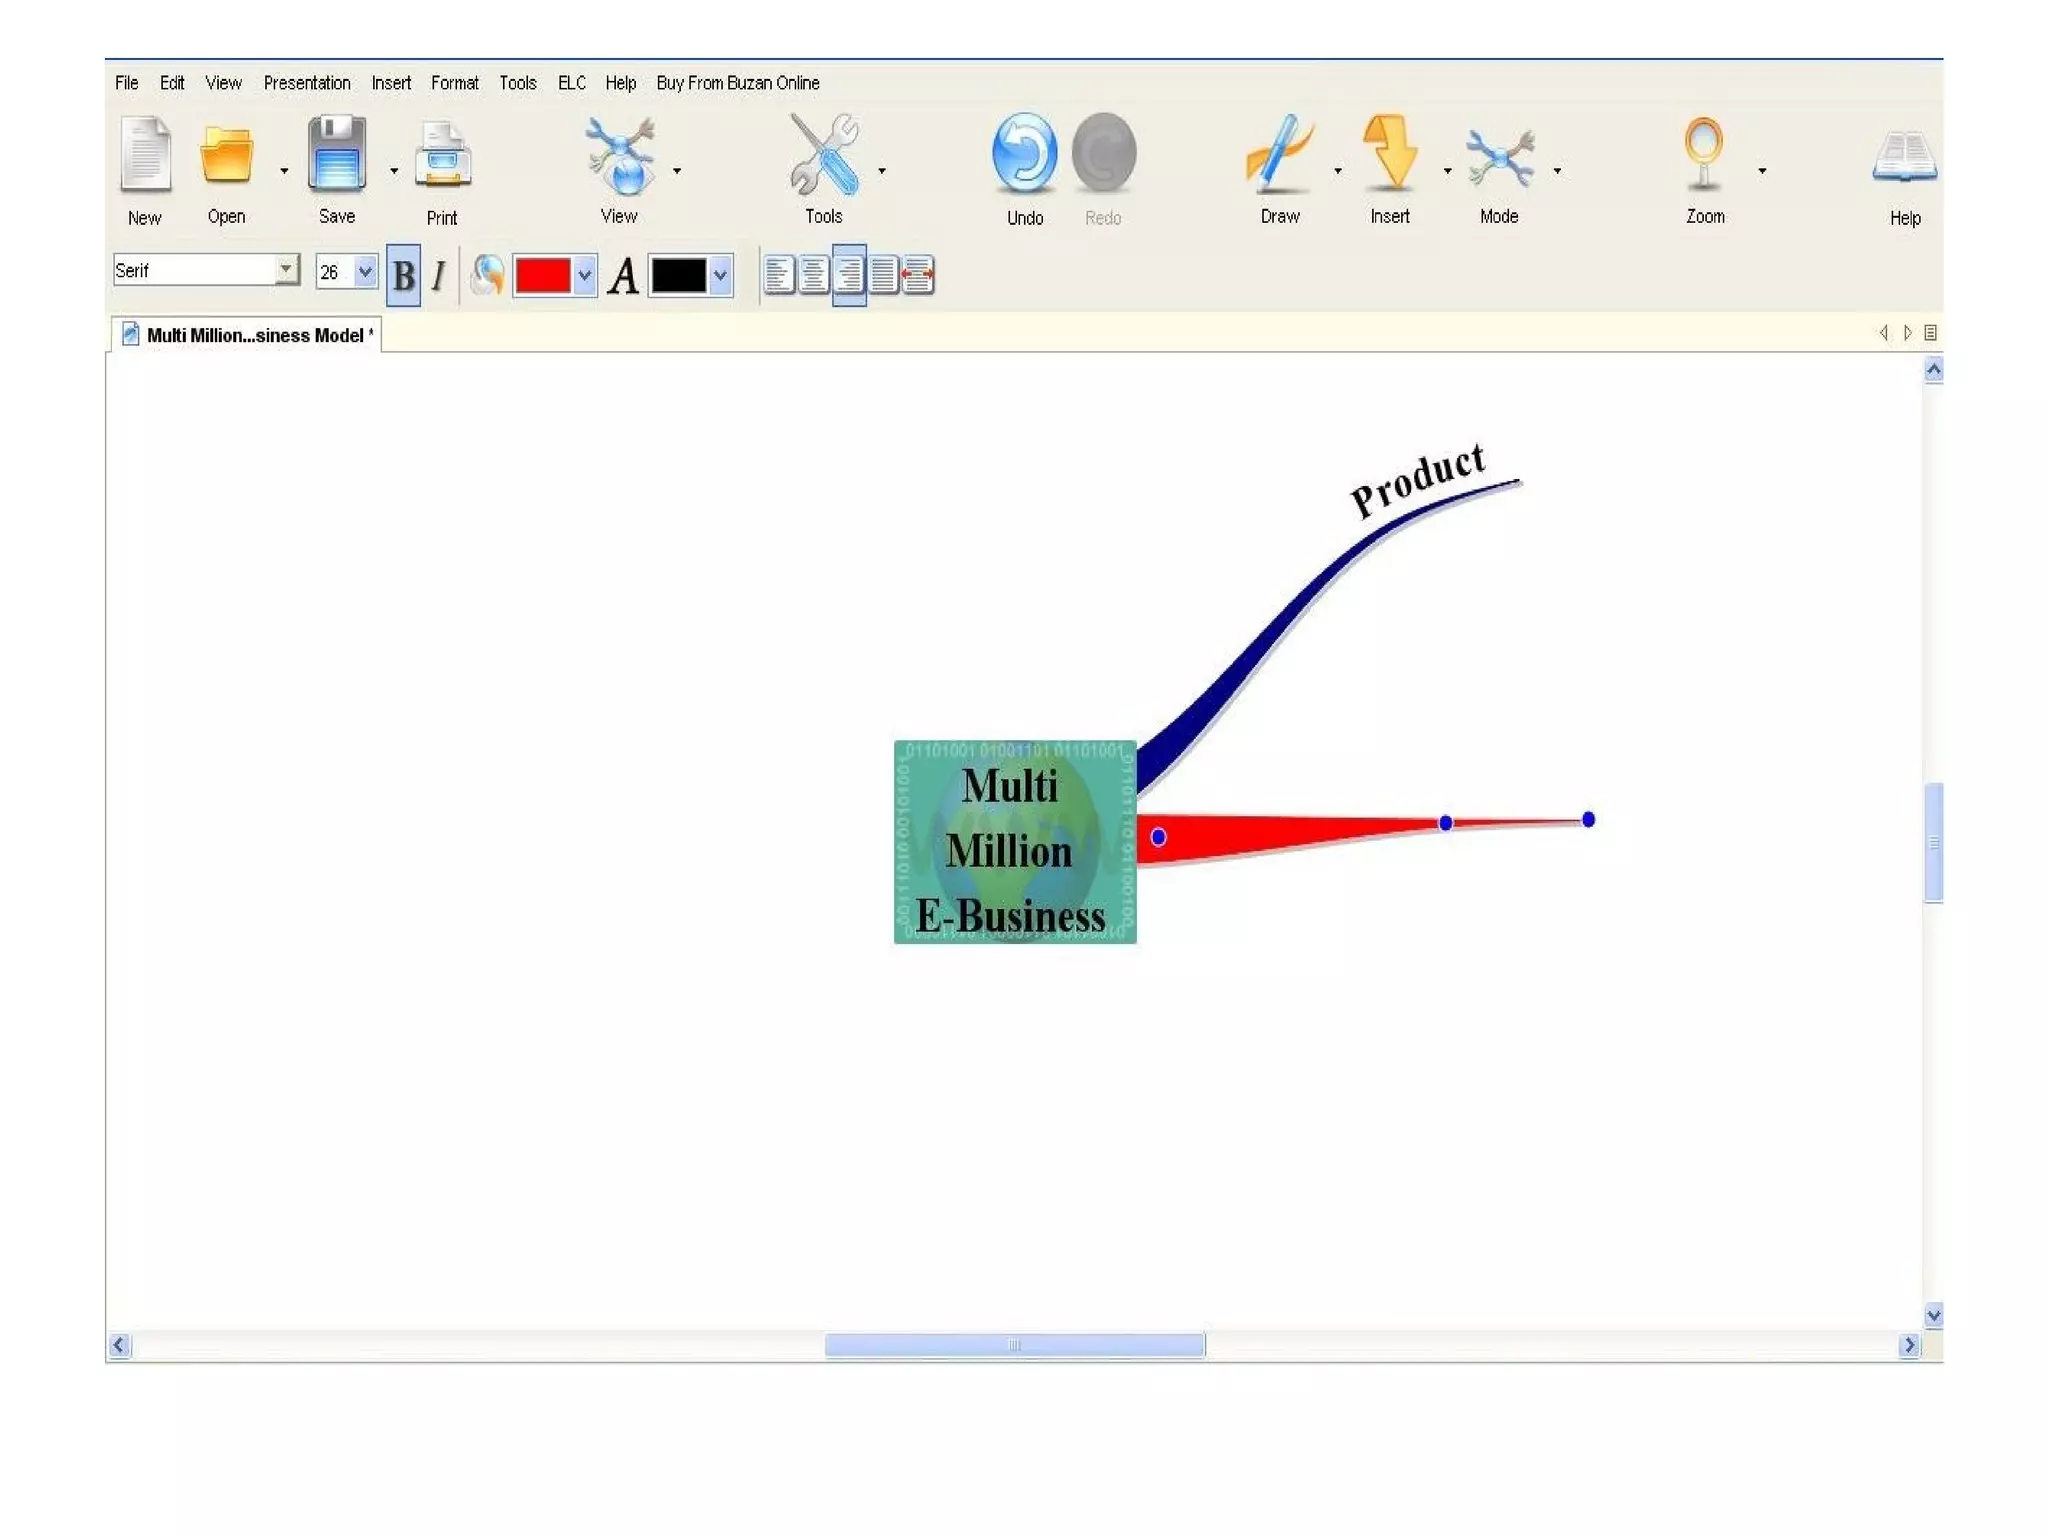Open the Draw tool icon
Image resolution: width=2048 pixels, height=1536 pixels.
point(1279,155)
